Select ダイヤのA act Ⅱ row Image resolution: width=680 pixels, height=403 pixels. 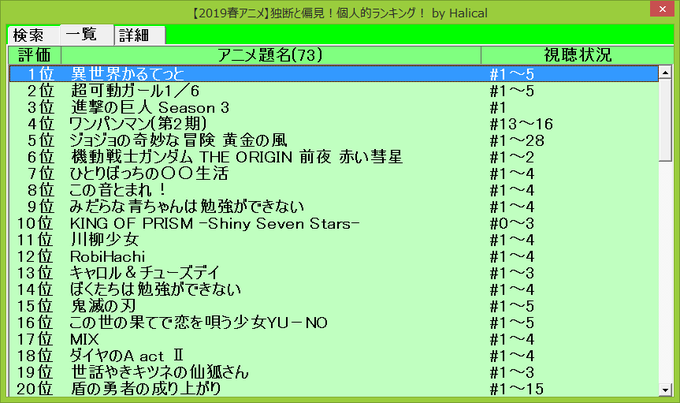(333, 356)
